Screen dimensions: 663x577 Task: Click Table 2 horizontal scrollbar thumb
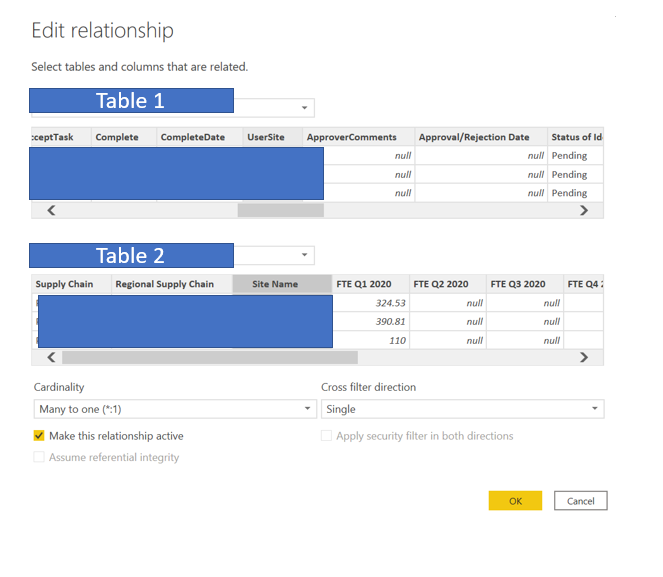[x=210, y=358]
